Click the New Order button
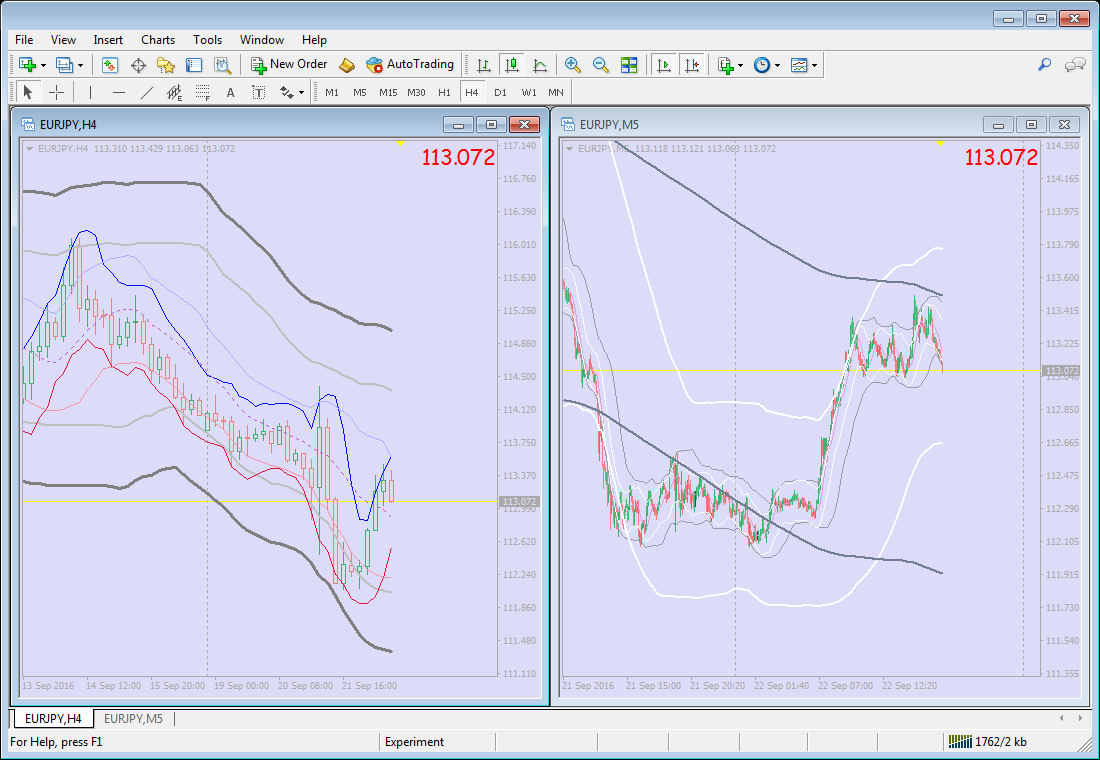The image size is (1100, 760). tap(289, 65)
